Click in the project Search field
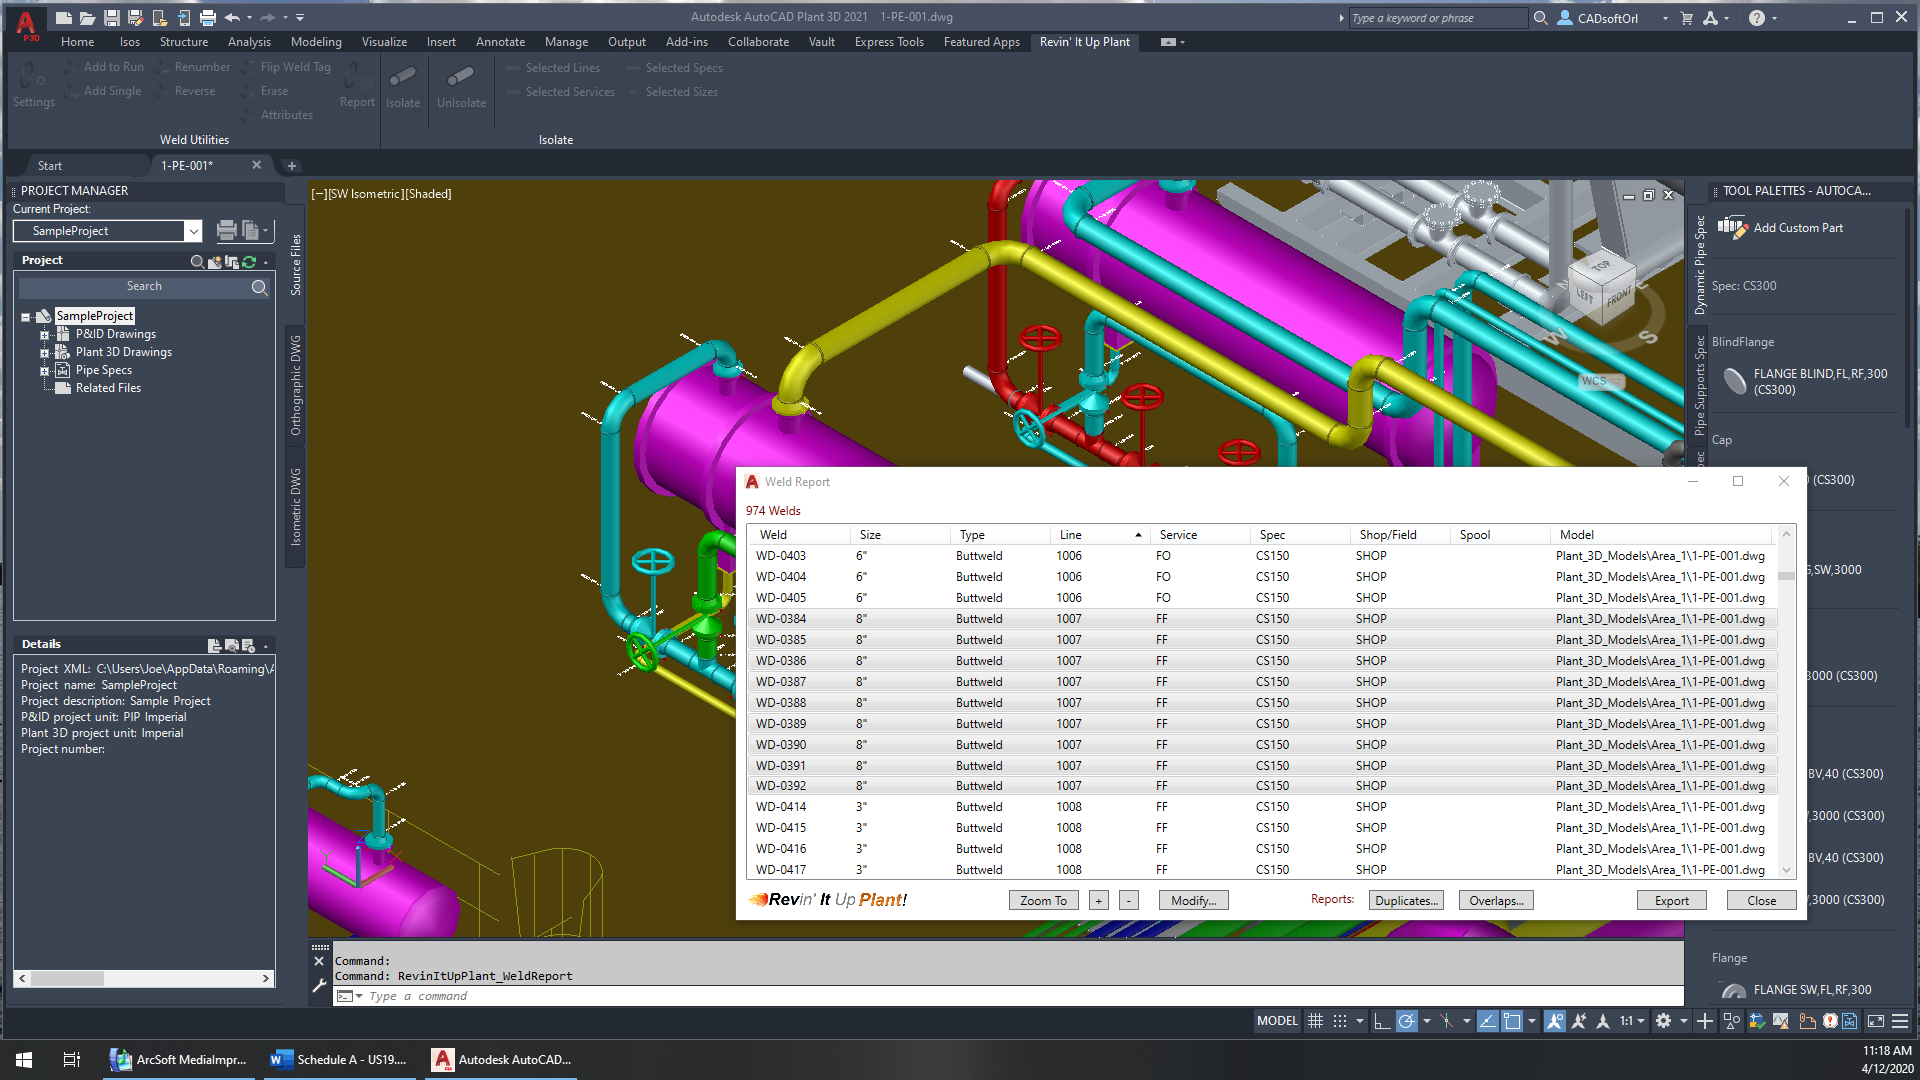1920x1080 pixels. click(144, 287)
